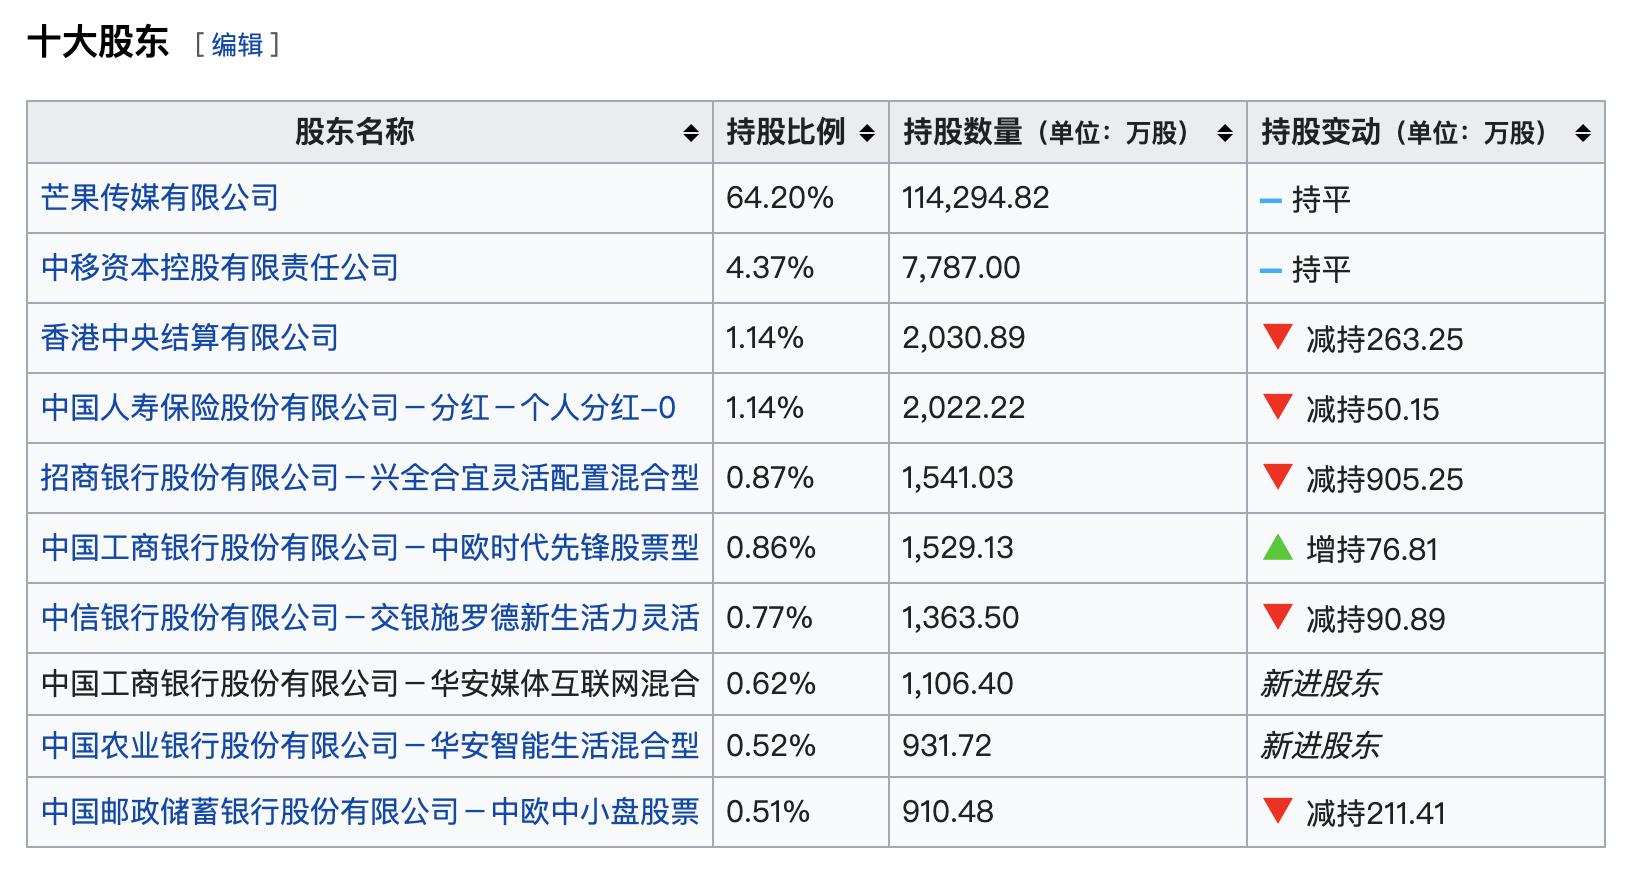Click green up arrow beside 增持76.81

pyautogui.click(x=1277, y=547)
